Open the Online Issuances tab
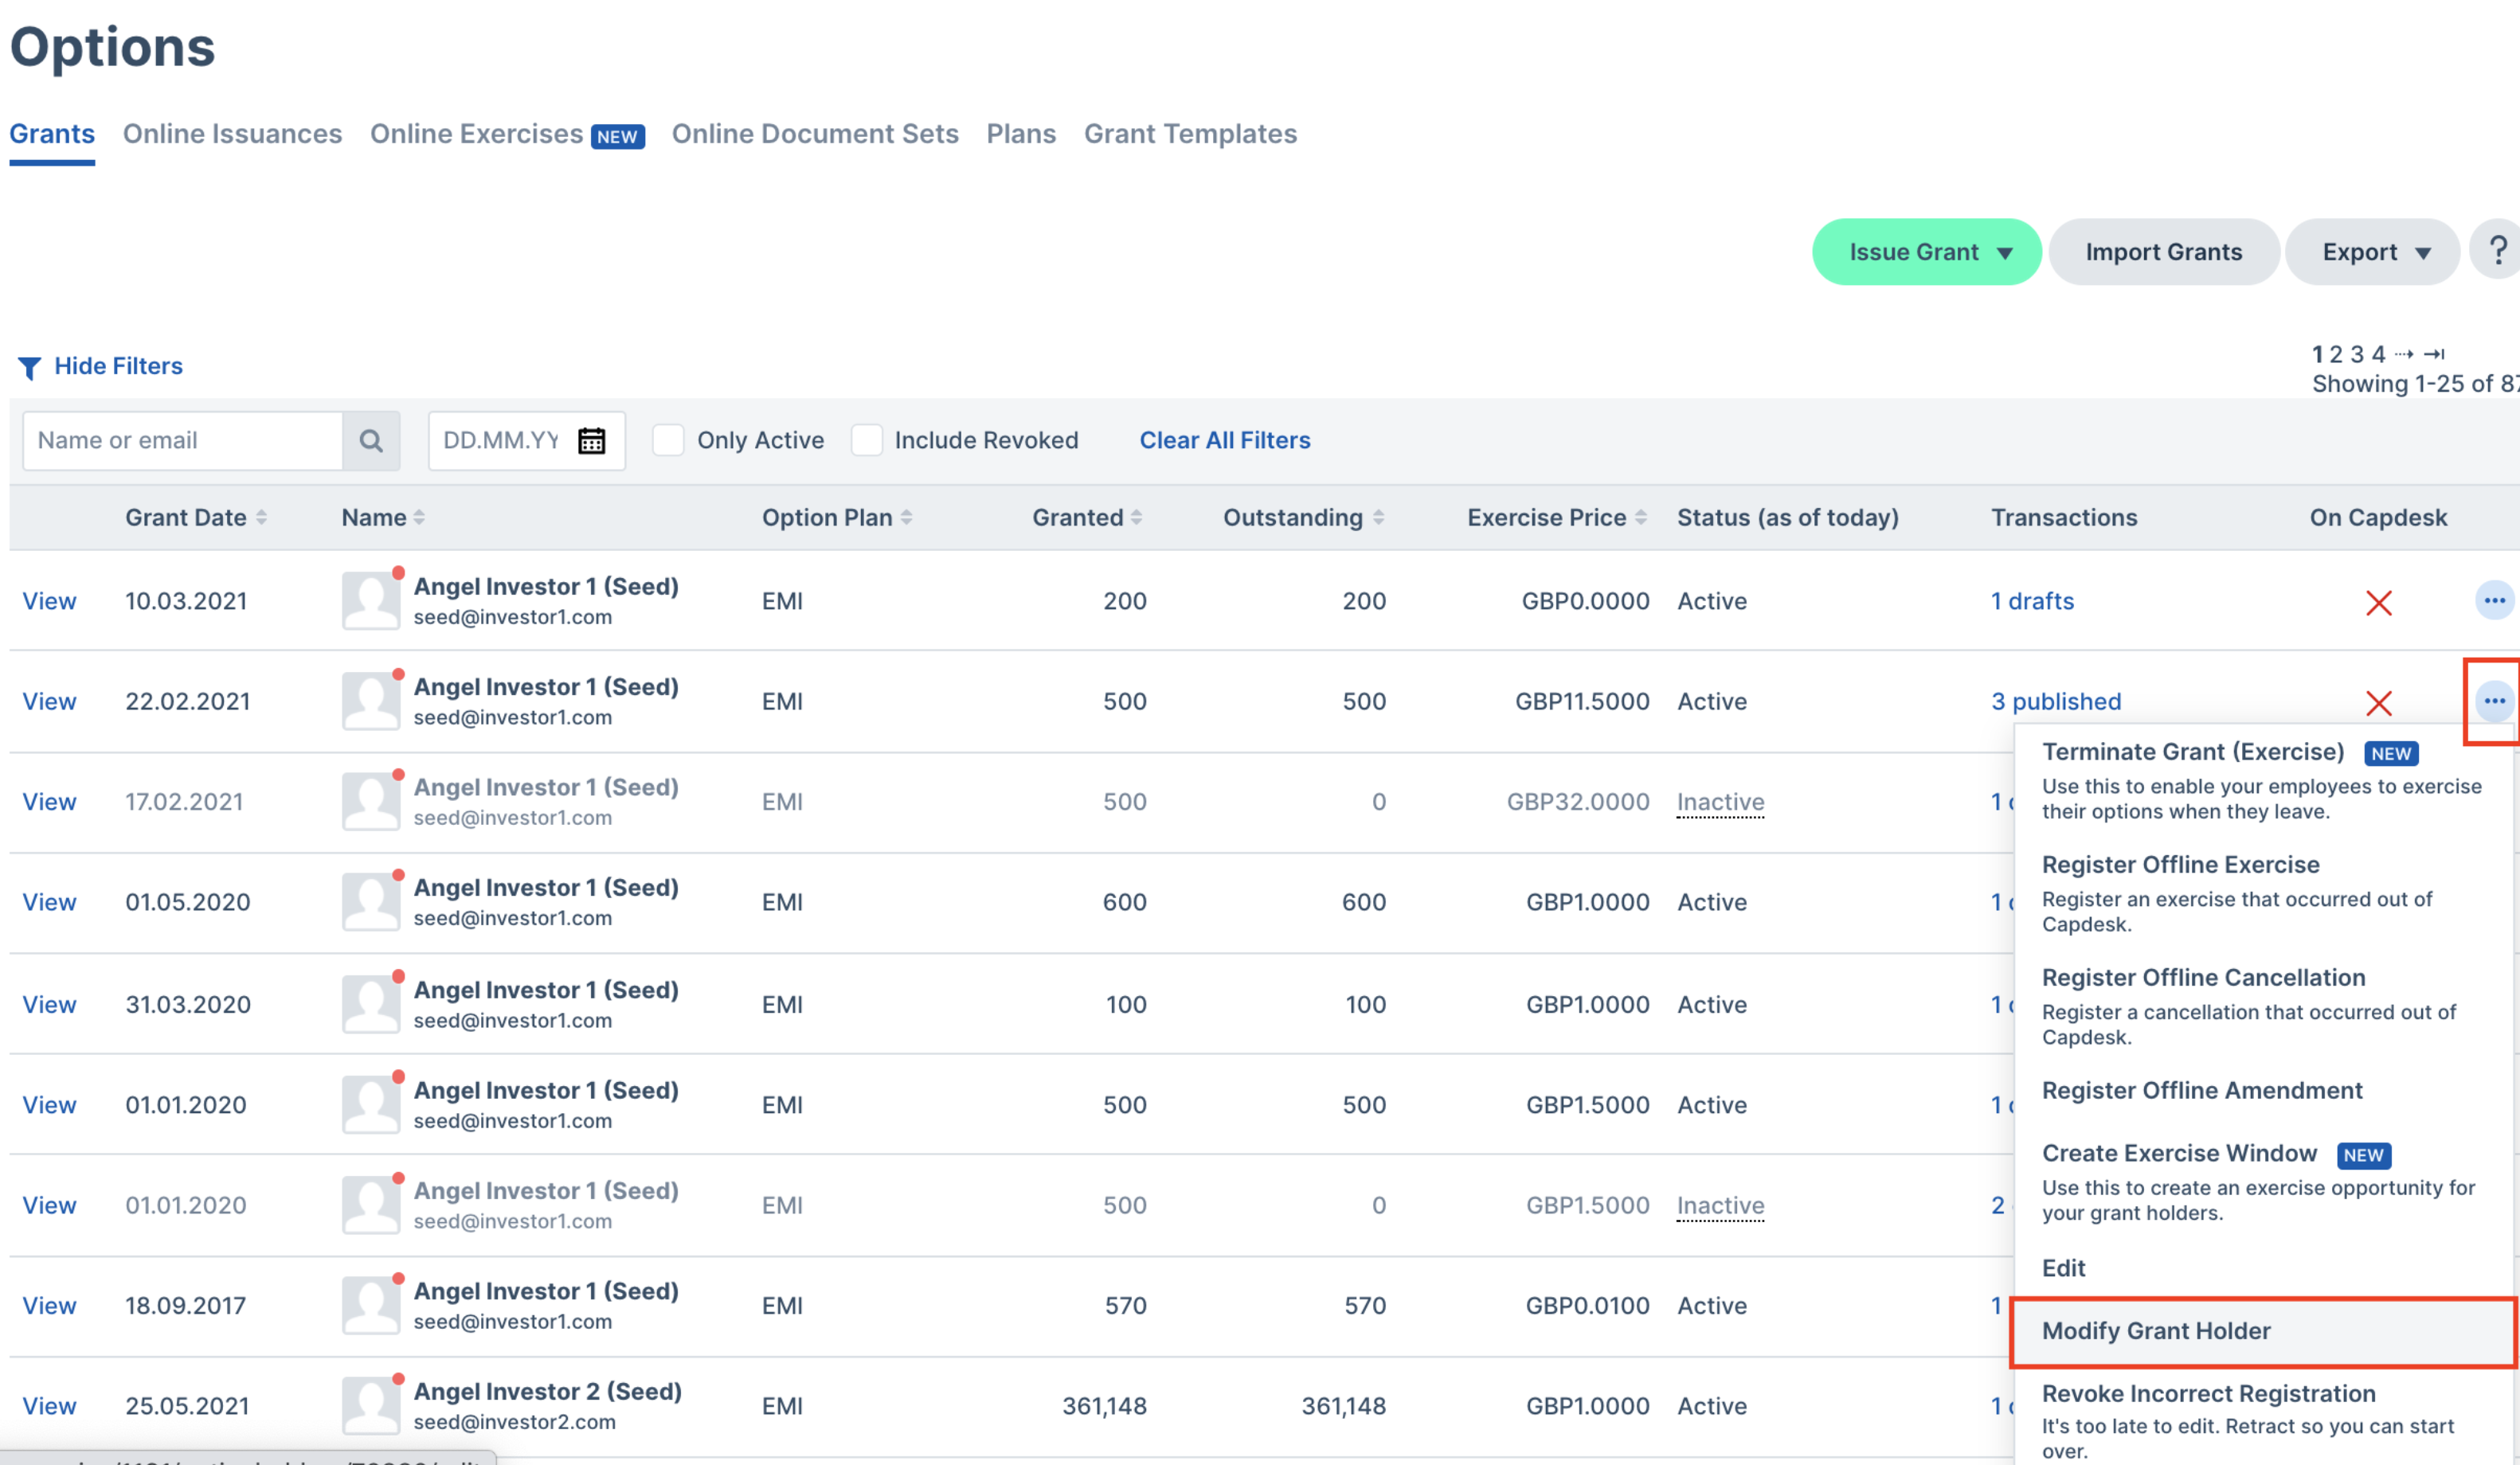 click(x=232, y=134)
